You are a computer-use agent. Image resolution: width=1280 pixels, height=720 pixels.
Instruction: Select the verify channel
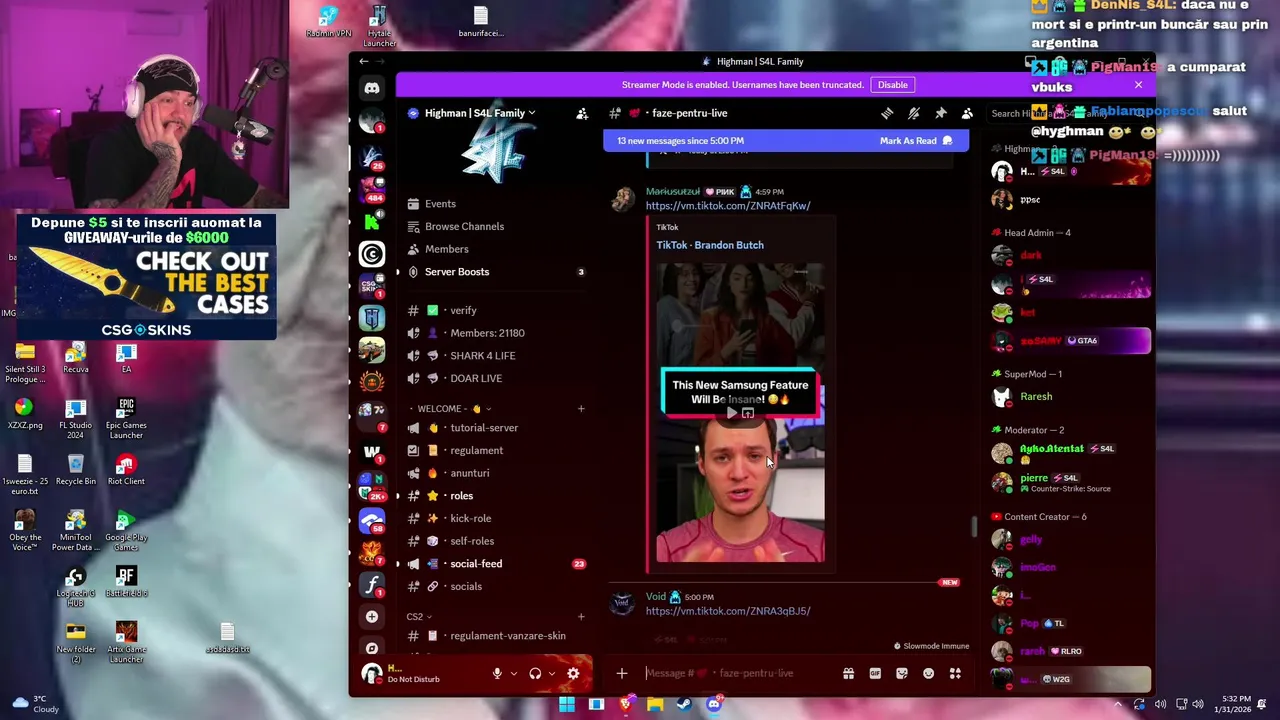coord(463,311)
